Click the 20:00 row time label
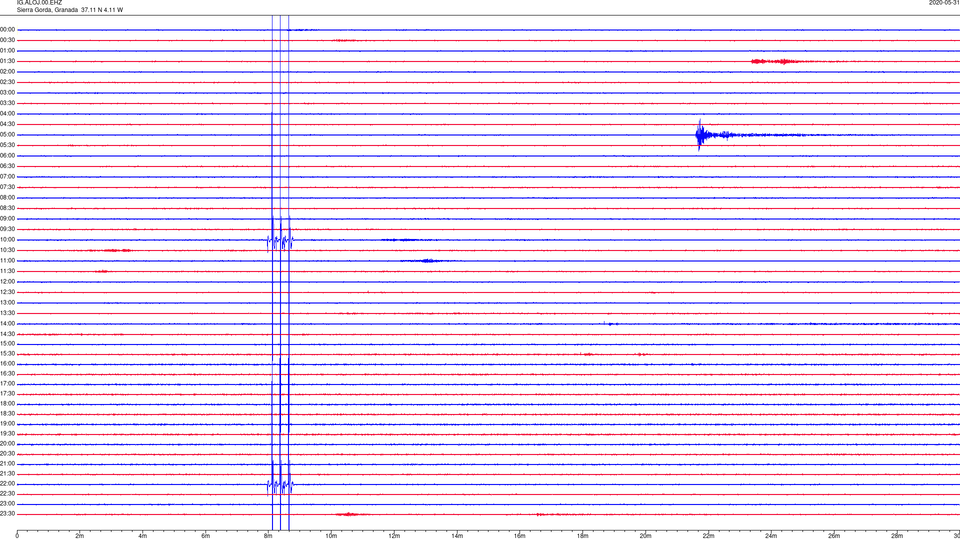The image size is (960, 540). (x=7, y=444)
